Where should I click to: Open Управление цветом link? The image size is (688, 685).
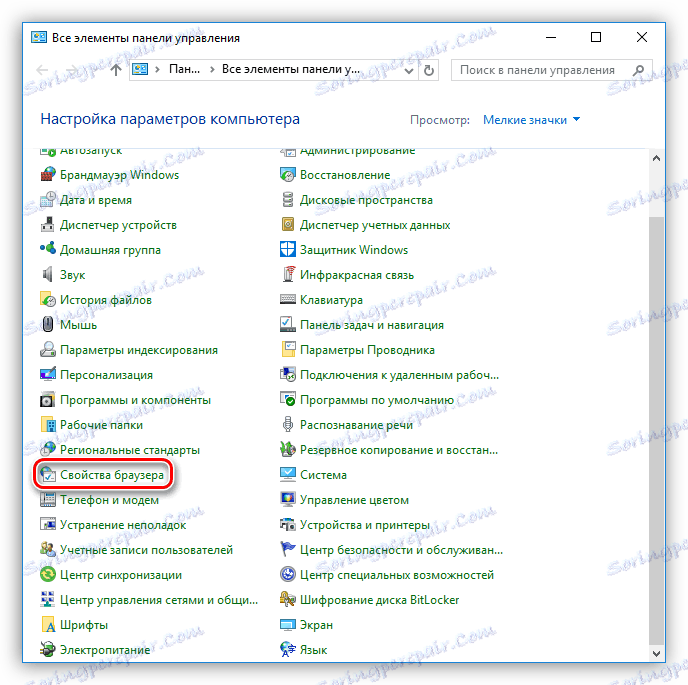pyautogui.click(x=354, y=500)
